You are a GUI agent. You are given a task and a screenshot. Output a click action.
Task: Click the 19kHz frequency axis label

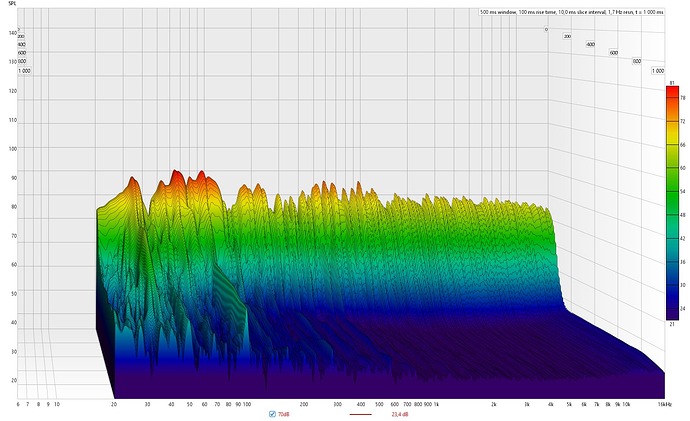pyautogui.click(x=662, y=404)
